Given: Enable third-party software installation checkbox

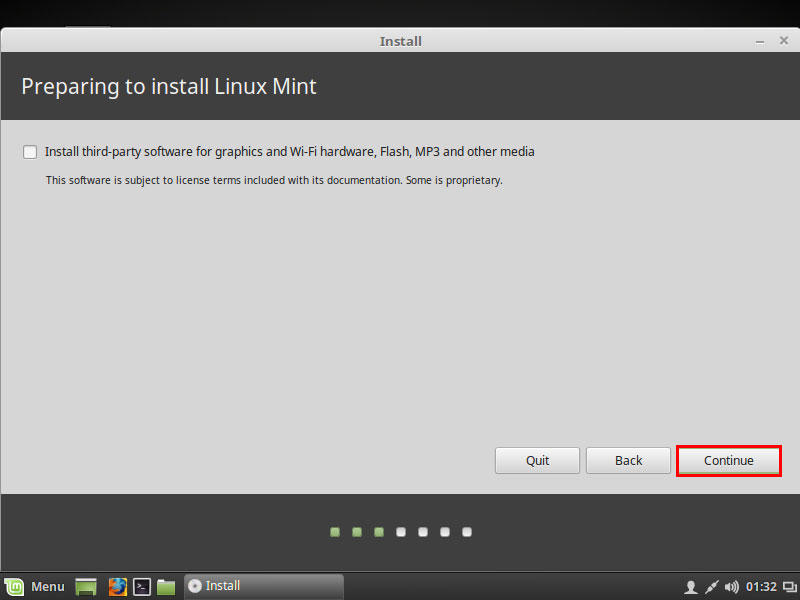Looking at the screenshot, I should tap(30, 152).
